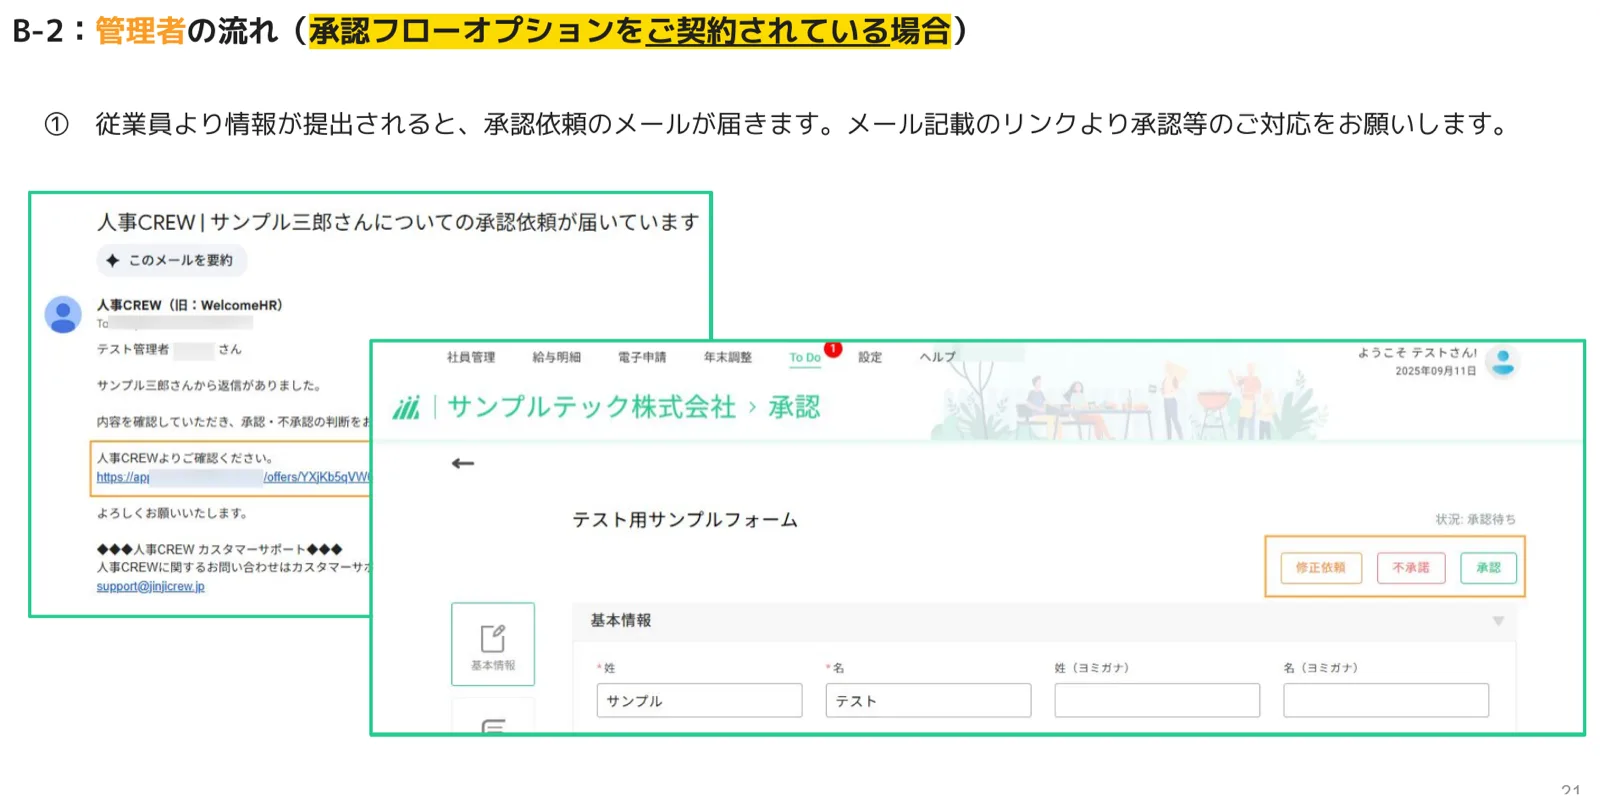This screenshot has width=1600, height=808.
Task: Click the 名（ヨミガナ） input field
Action: tap(1386, 700)
